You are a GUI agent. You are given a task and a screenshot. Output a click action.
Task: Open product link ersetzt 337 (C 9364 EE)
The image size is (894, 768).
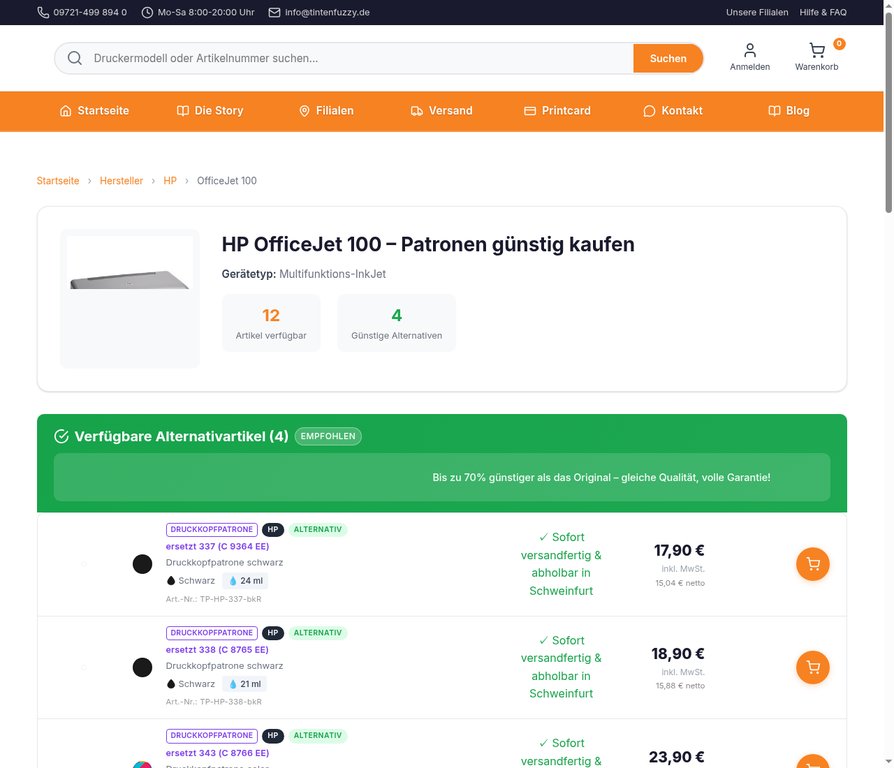click(217, 546)
